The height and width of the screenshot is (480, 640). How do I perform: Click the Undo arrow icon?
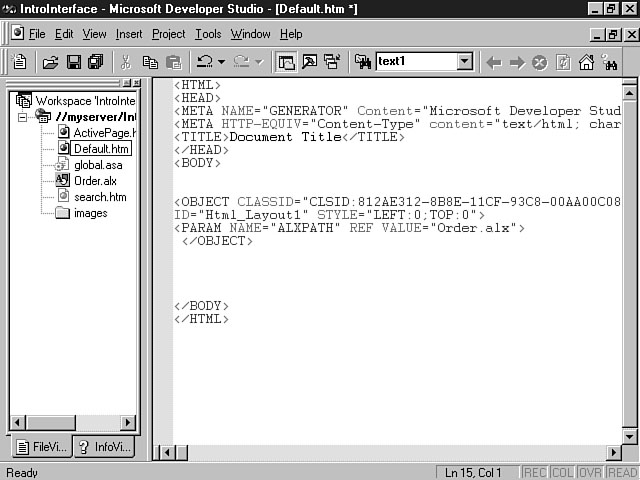pos(204,62)
